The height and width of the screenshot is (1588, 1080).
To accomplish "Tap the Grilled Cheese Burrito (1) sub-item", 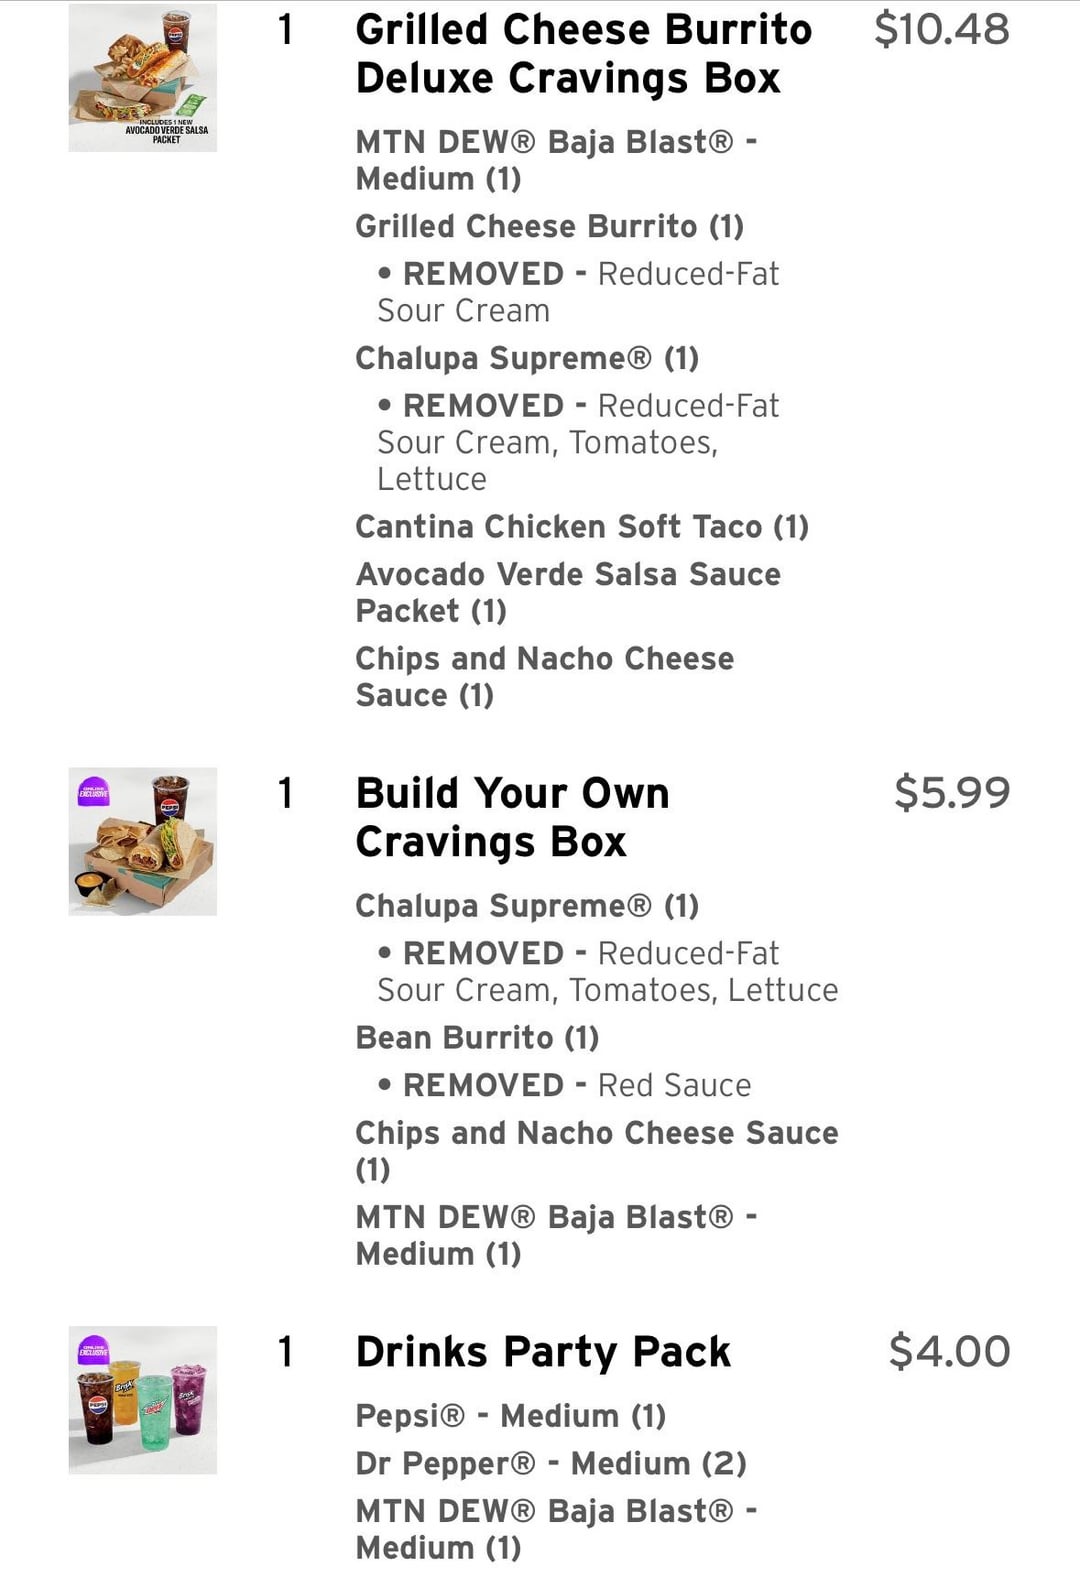I will [x=549, y=227].
